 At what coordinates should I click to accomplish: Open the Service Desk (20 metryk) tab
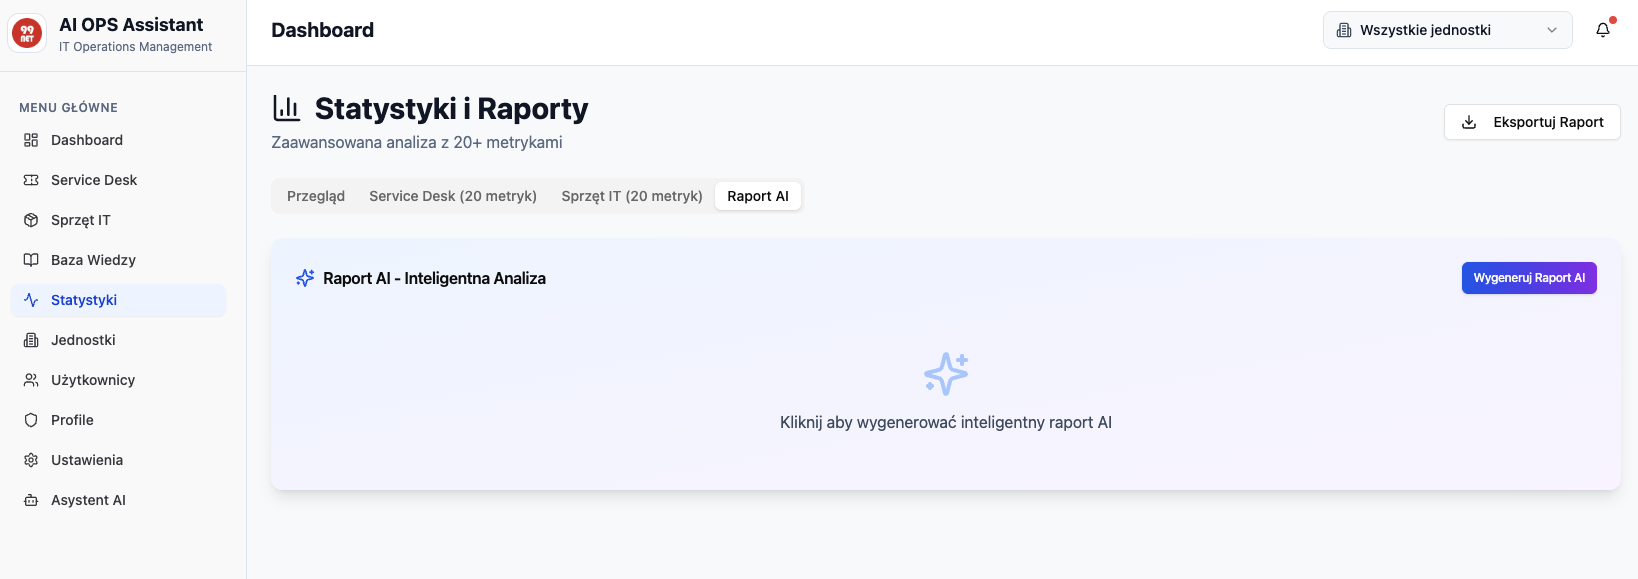click(453, 196)
